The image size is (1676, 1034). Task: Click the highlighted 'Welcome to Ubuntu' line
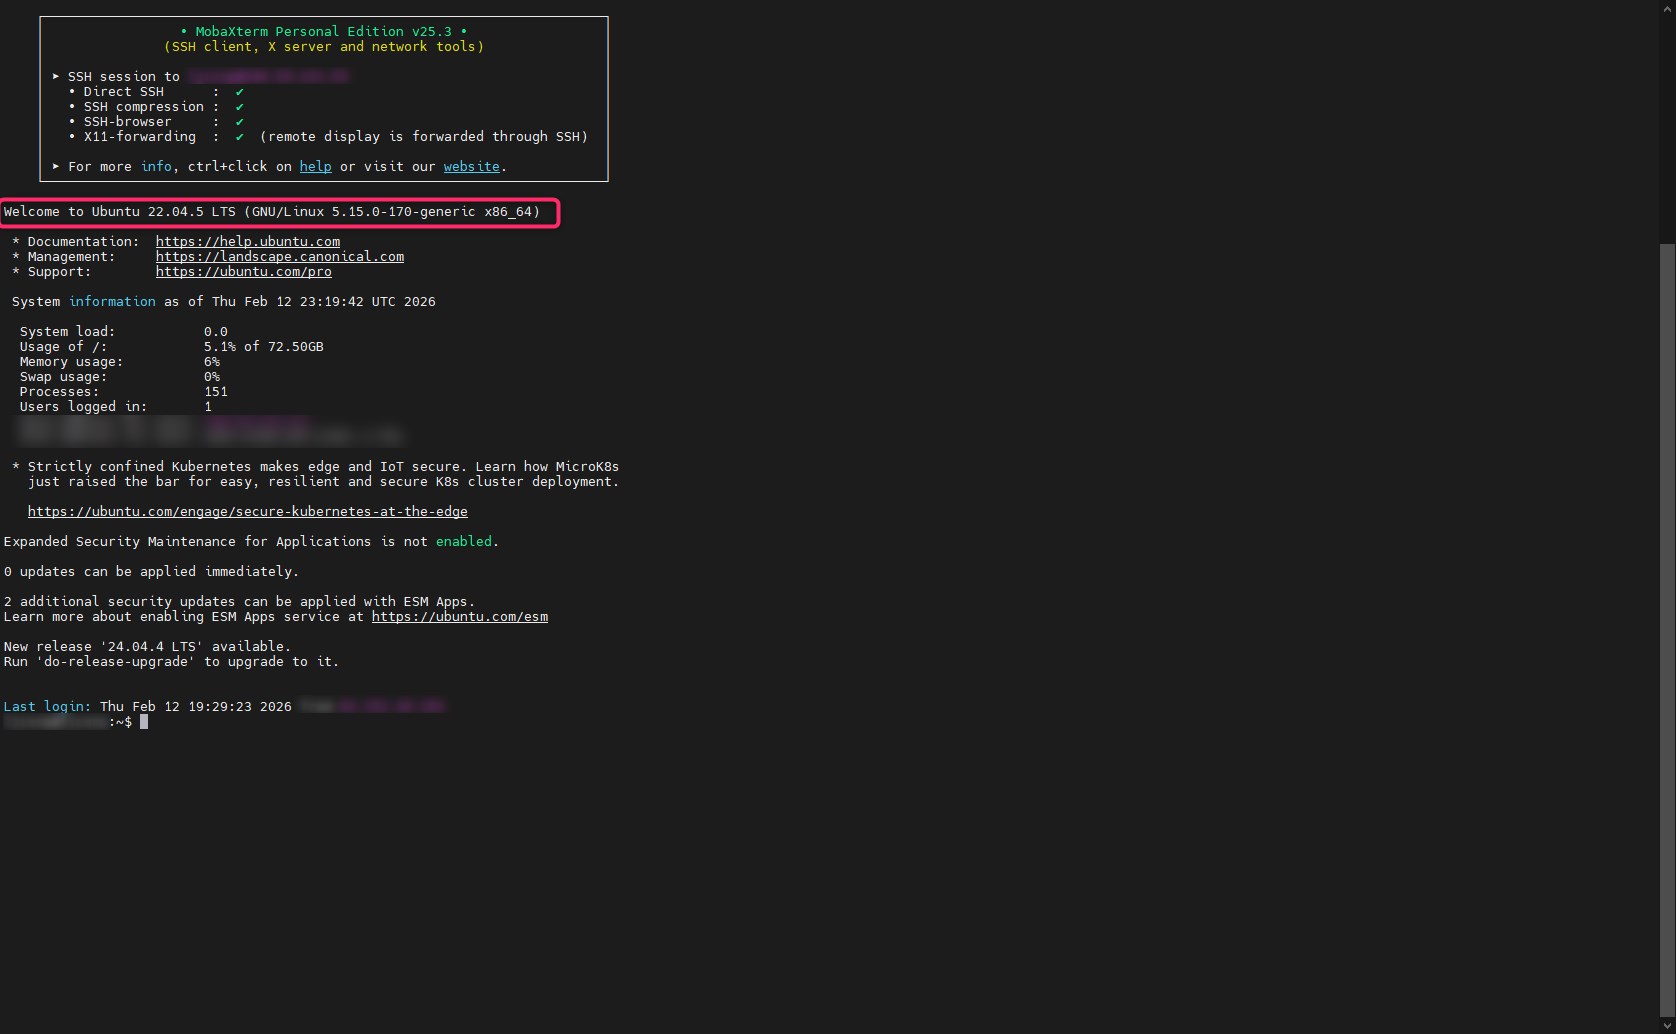click(272, 212)
